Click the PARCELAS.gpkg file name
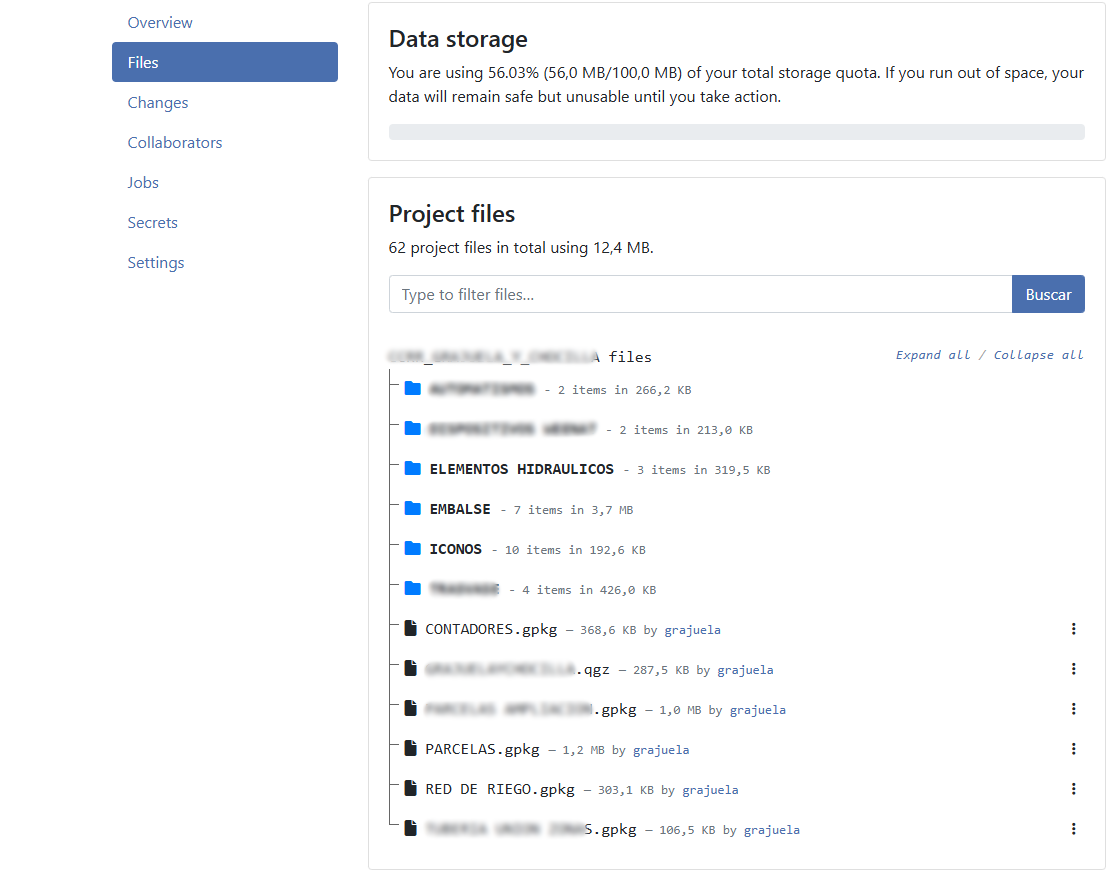 tap(482, 750)
